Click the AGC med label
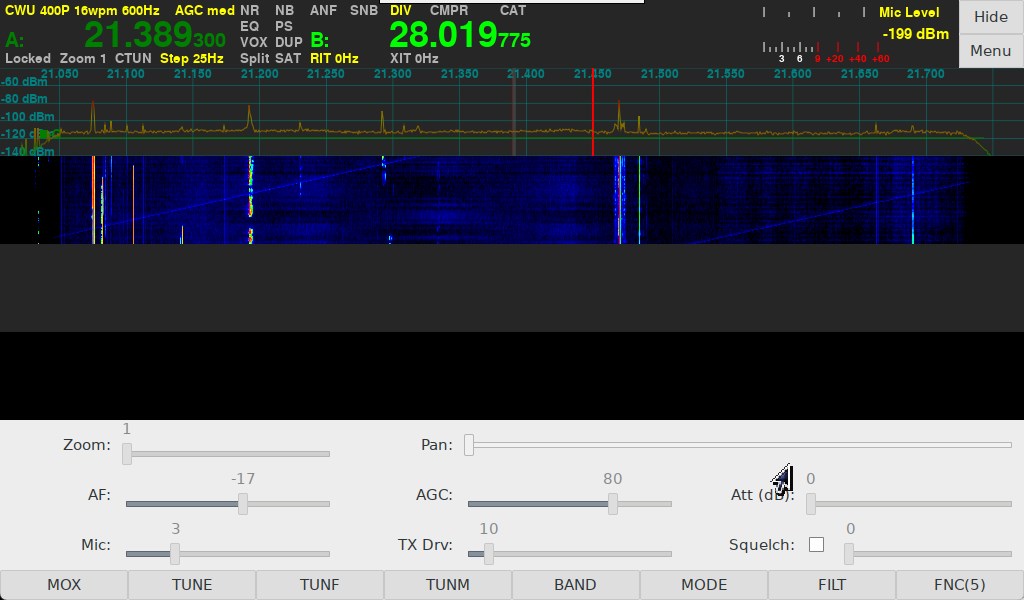Viewport: 1024px width, 600px height. coord(204,10)
